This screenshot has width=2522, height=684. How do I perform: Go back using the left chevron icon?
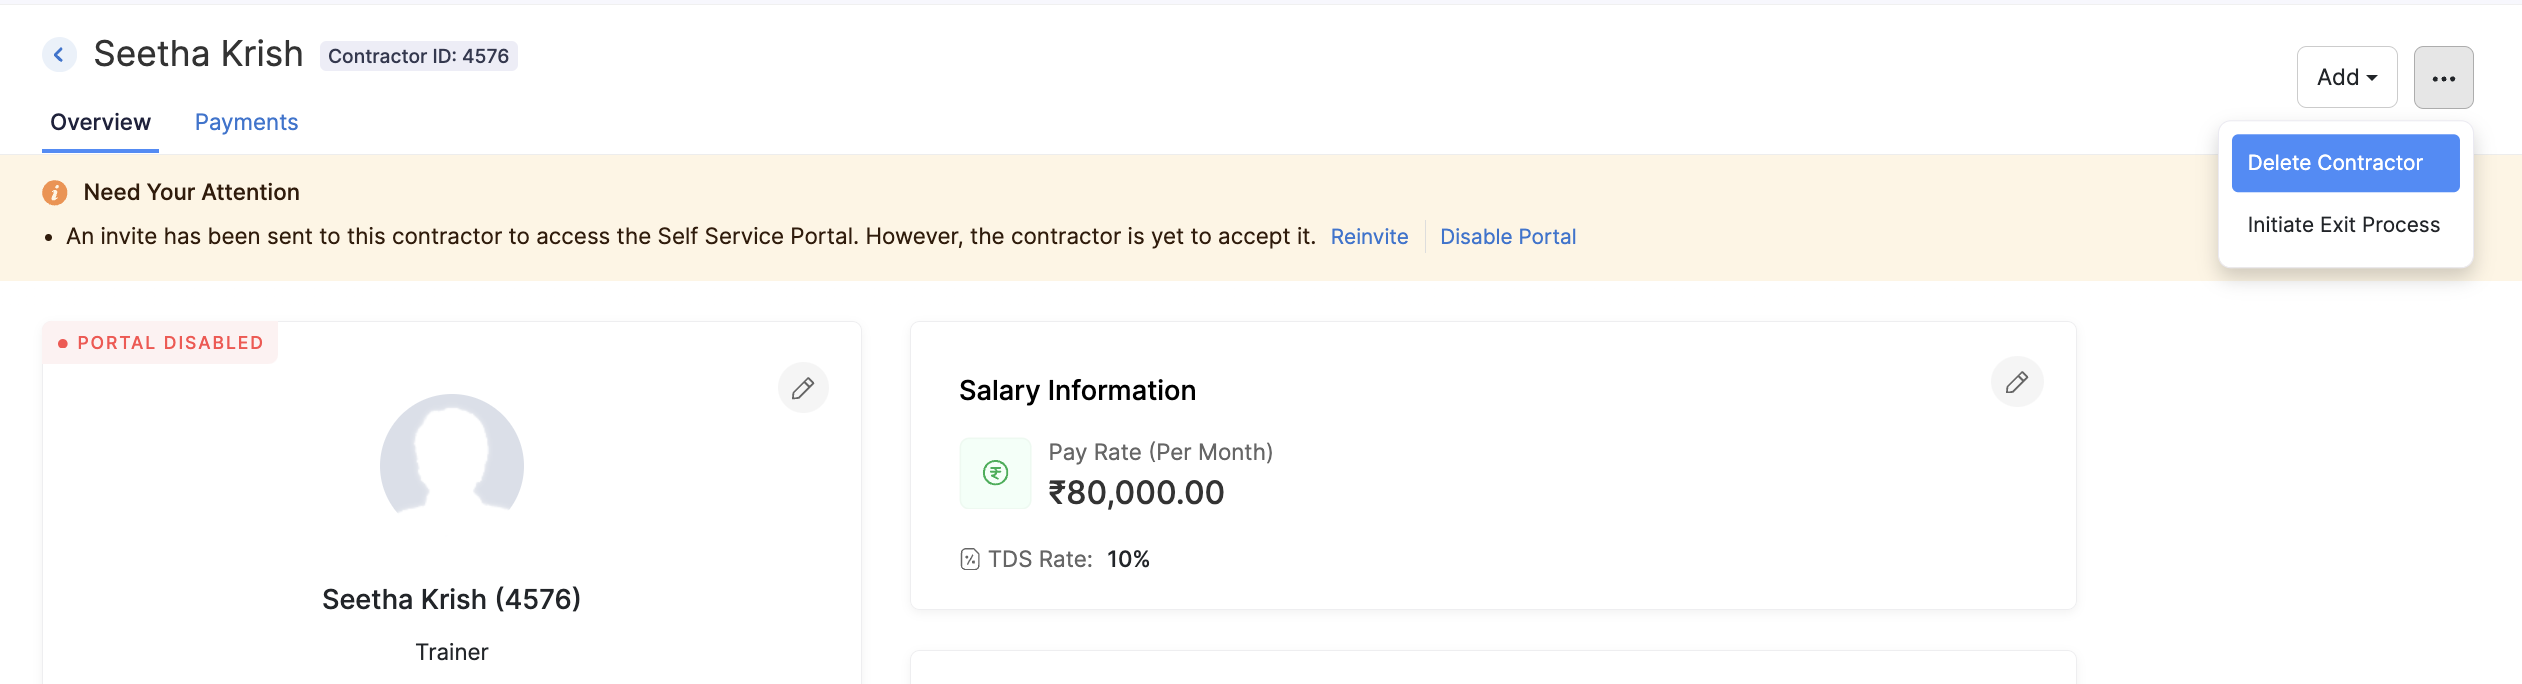tap(59, 55)
